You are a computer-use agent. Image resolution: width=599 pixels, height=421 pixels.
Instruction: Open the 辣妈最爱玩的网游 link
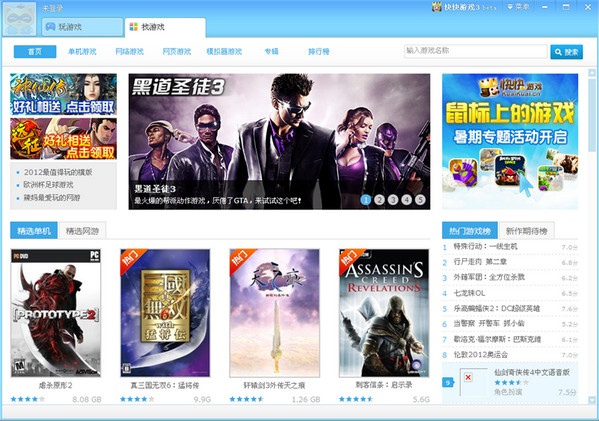pos(52,198)
